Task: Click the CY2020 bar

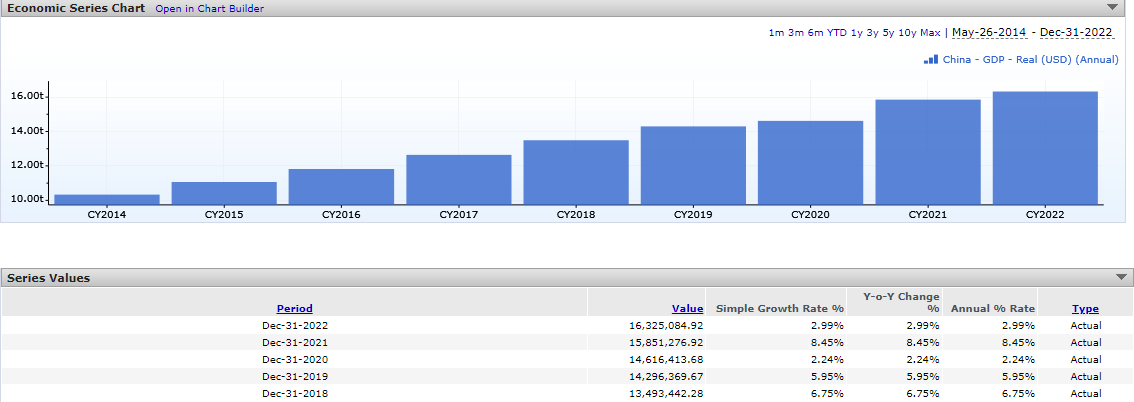Action: click(811, 163)
